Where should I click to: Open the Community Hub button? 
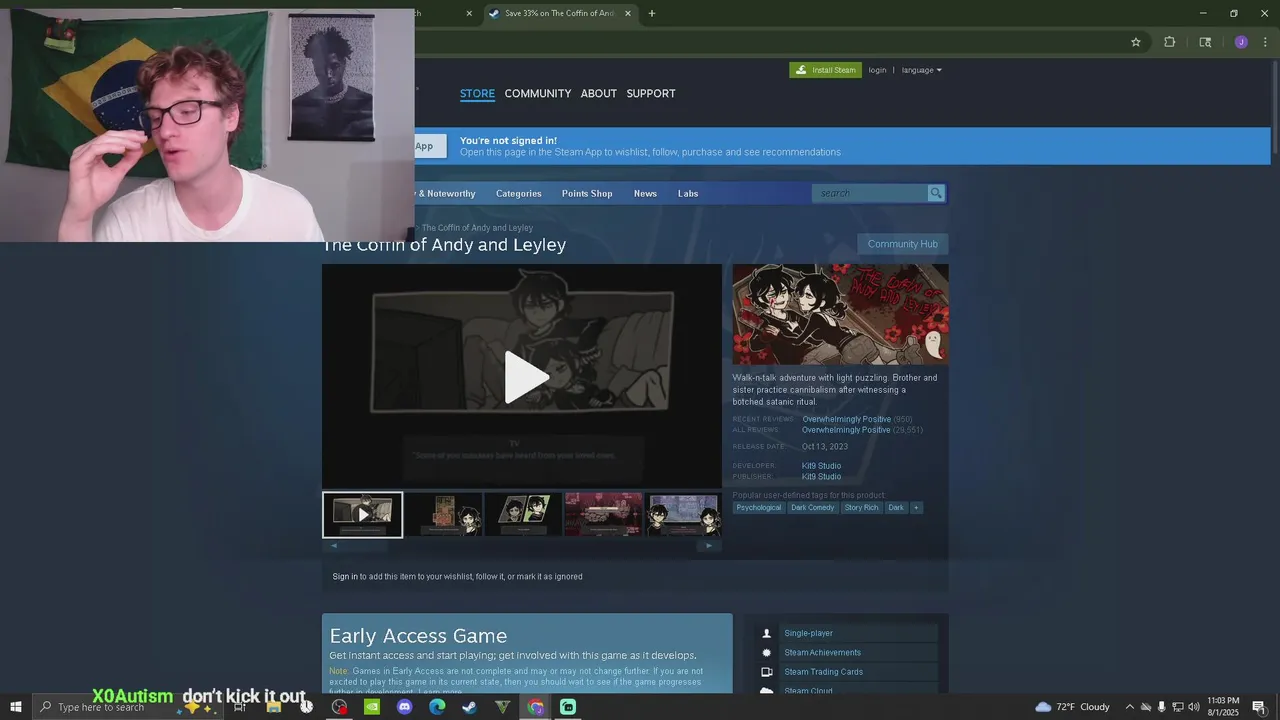click(903, 244)
